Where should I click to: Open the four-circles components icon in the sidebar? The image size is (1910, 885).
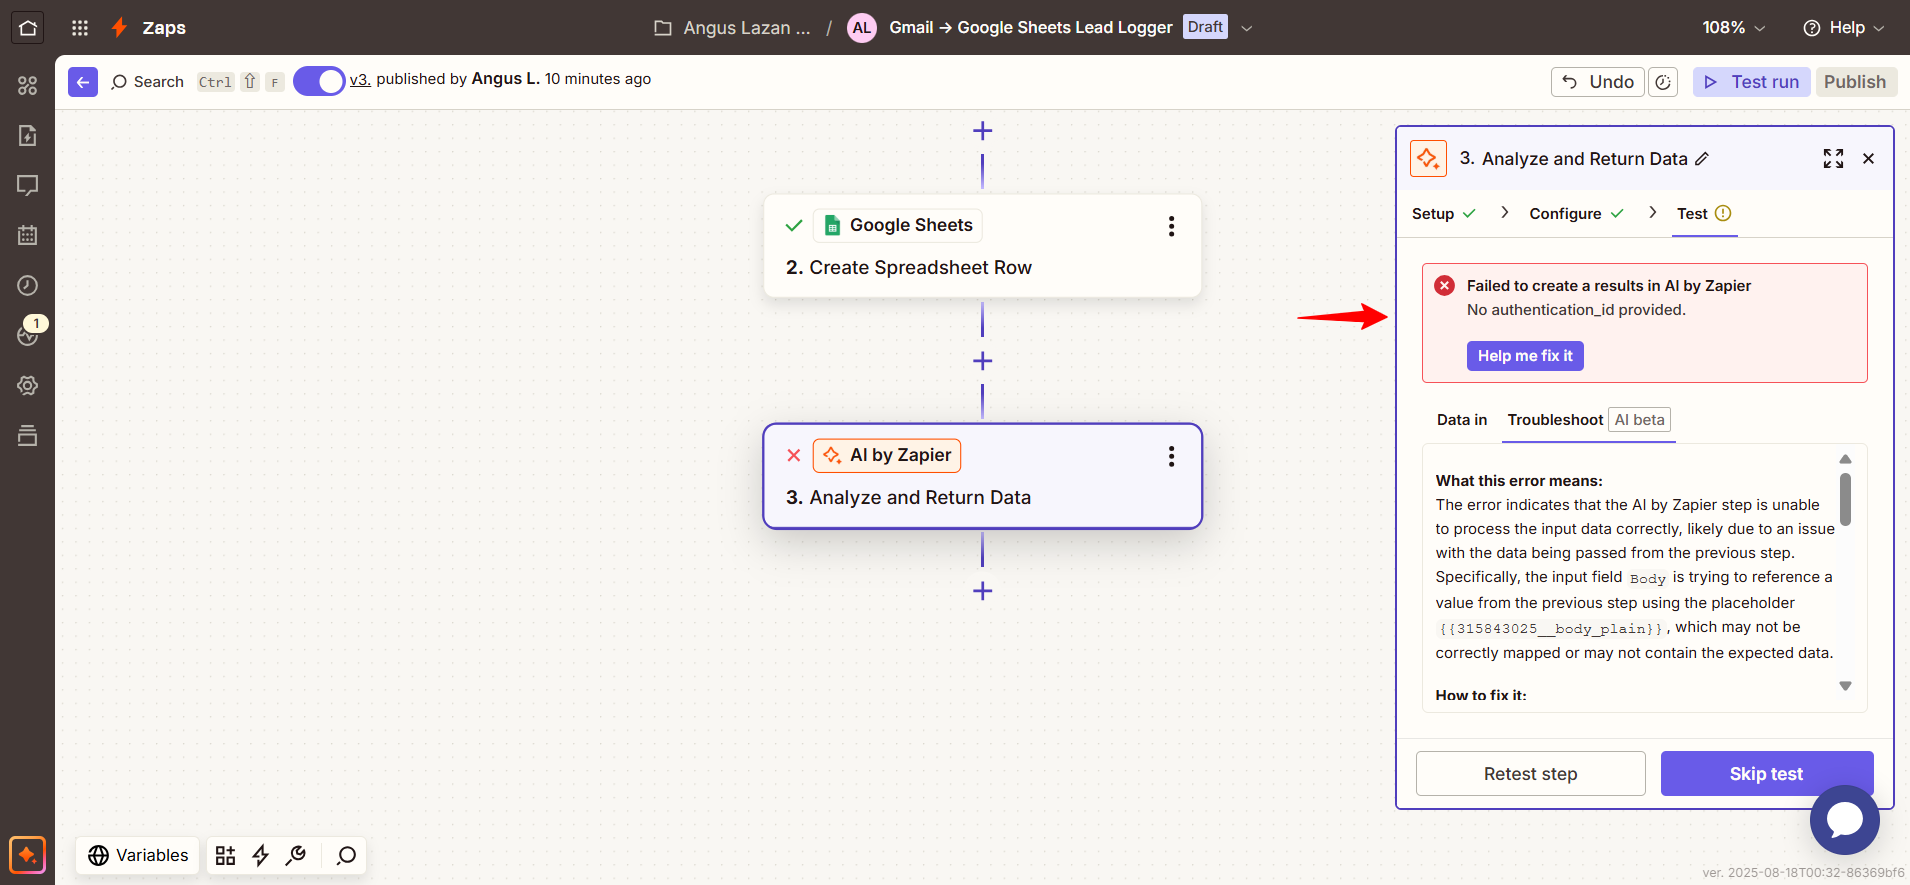click(27, 86)
